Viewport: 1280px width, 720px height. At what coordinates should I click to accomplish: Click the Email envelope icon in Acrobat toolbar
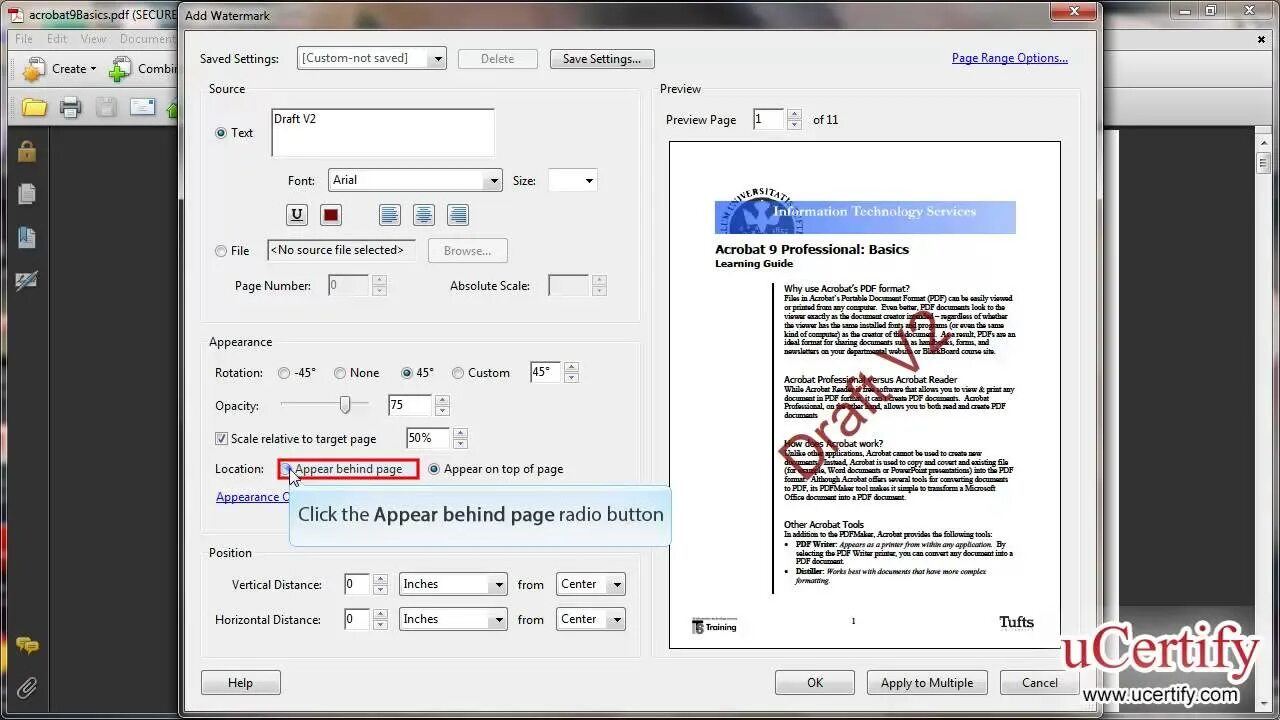[142, 107]
